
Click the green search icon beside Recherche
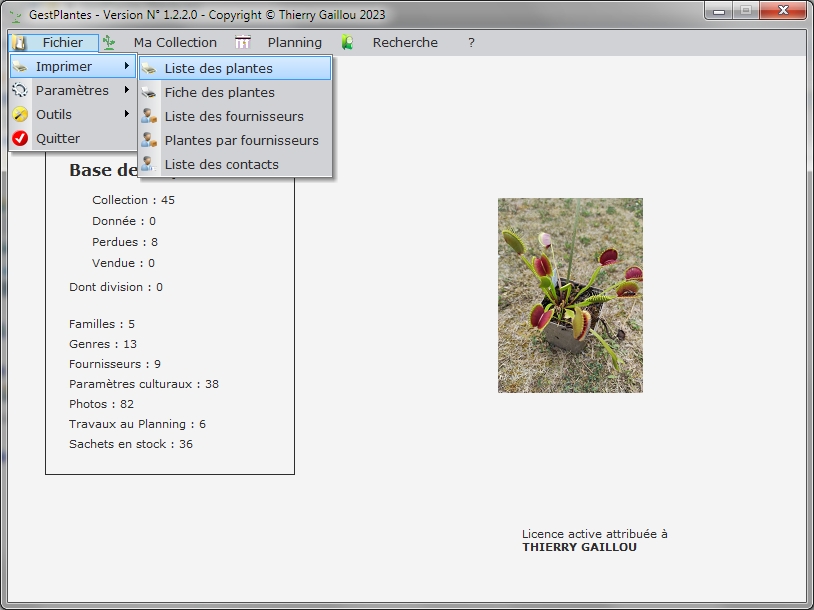click(x=347, y=43)
